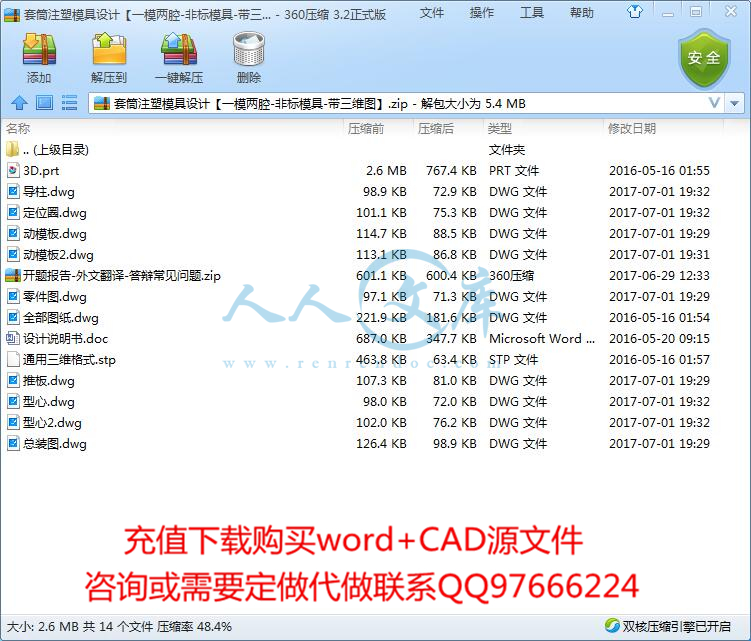This screenshot has width=751, height=641.
Task: Click the 删除 (Delete) trash icon
Action: 249,49
